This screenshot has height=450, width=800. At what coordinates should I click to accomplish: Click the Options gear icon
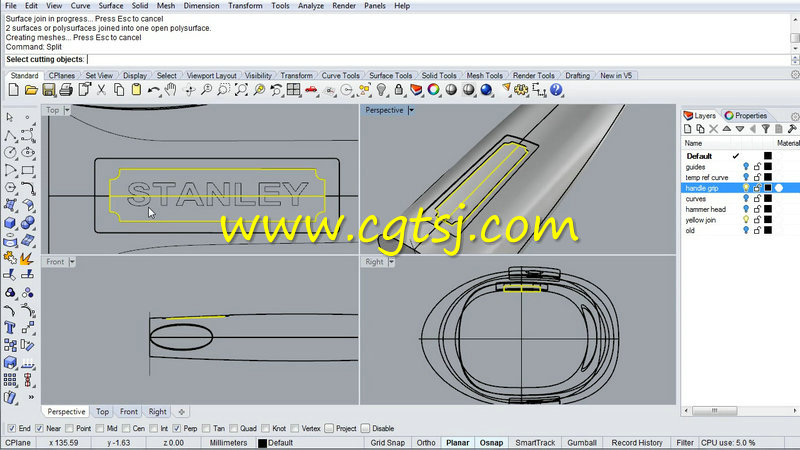click(x=521, y=90)
